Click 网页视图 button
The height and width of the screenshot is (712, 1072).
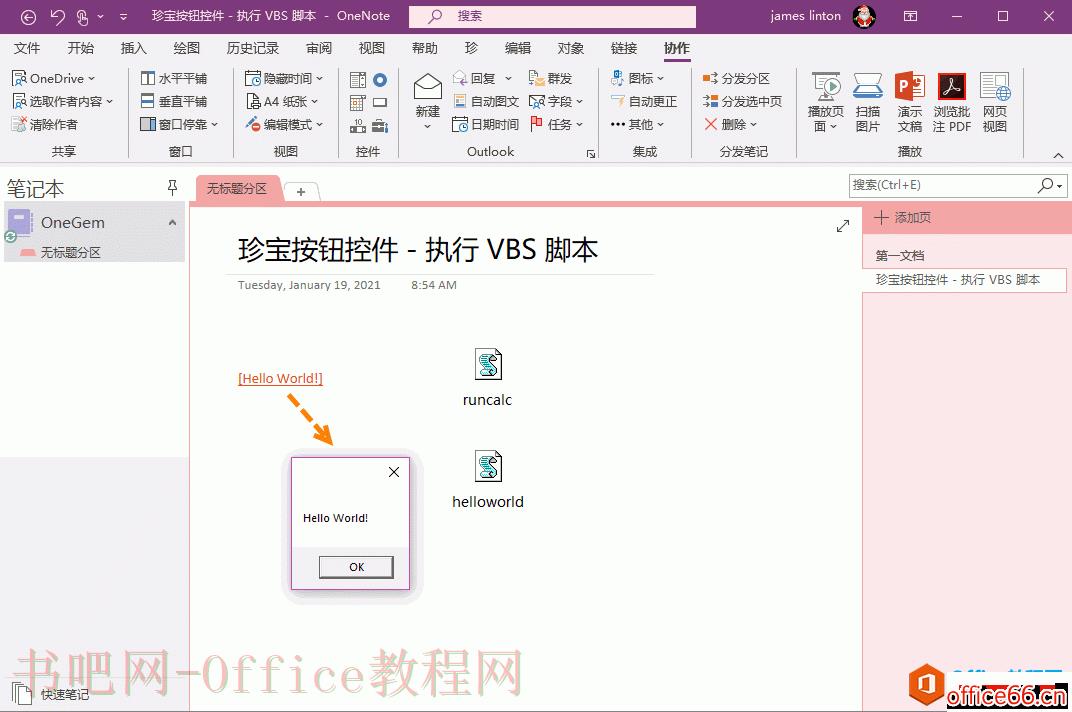pos(995,102)
